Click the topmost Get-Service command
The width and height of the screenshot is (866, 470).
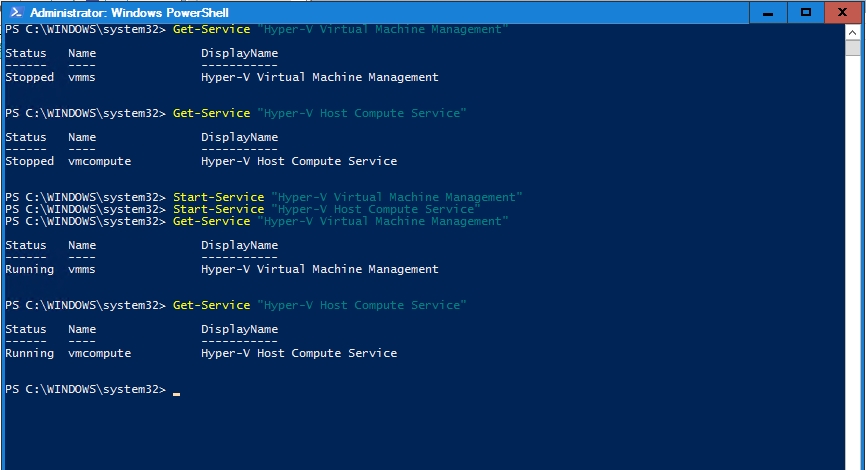(340, 29)
